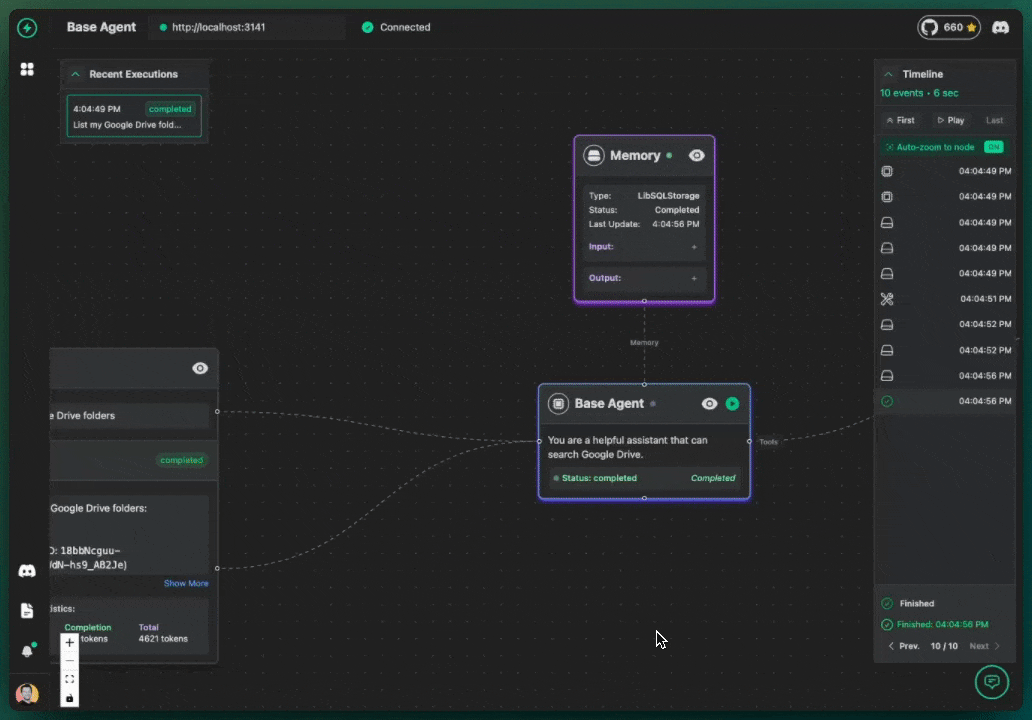Click the Memory edge label on canvas

pyautogui.click(x=644, y=342)
